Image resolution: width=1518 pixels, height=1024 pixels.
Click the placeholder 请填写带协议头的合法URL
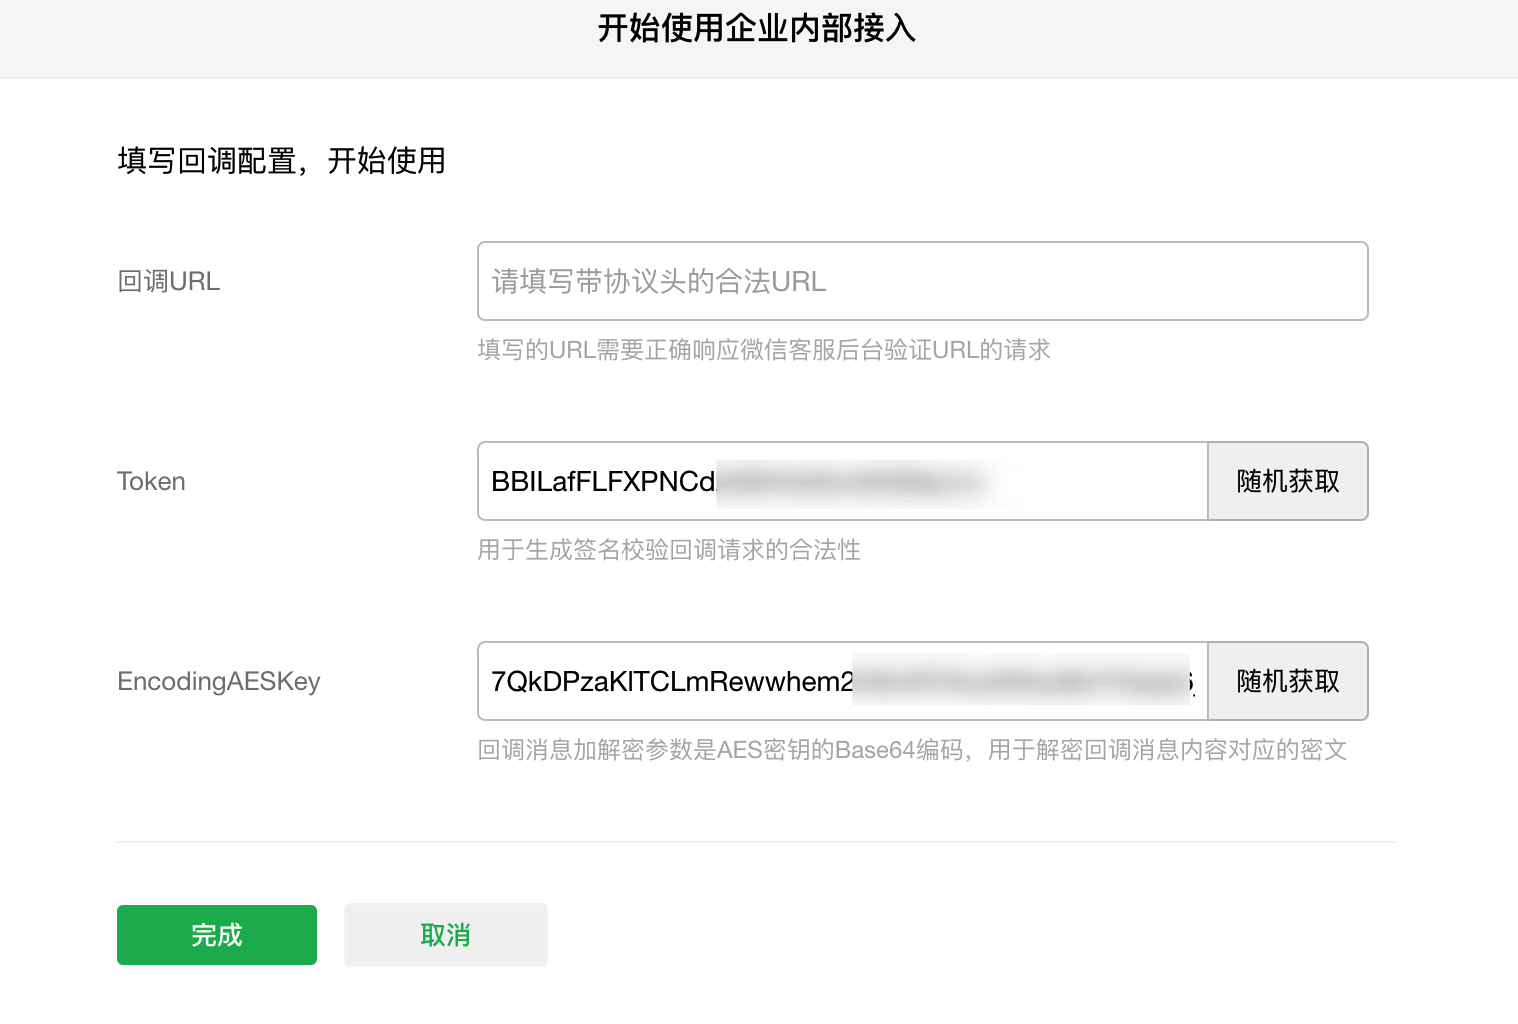(659, 281)
